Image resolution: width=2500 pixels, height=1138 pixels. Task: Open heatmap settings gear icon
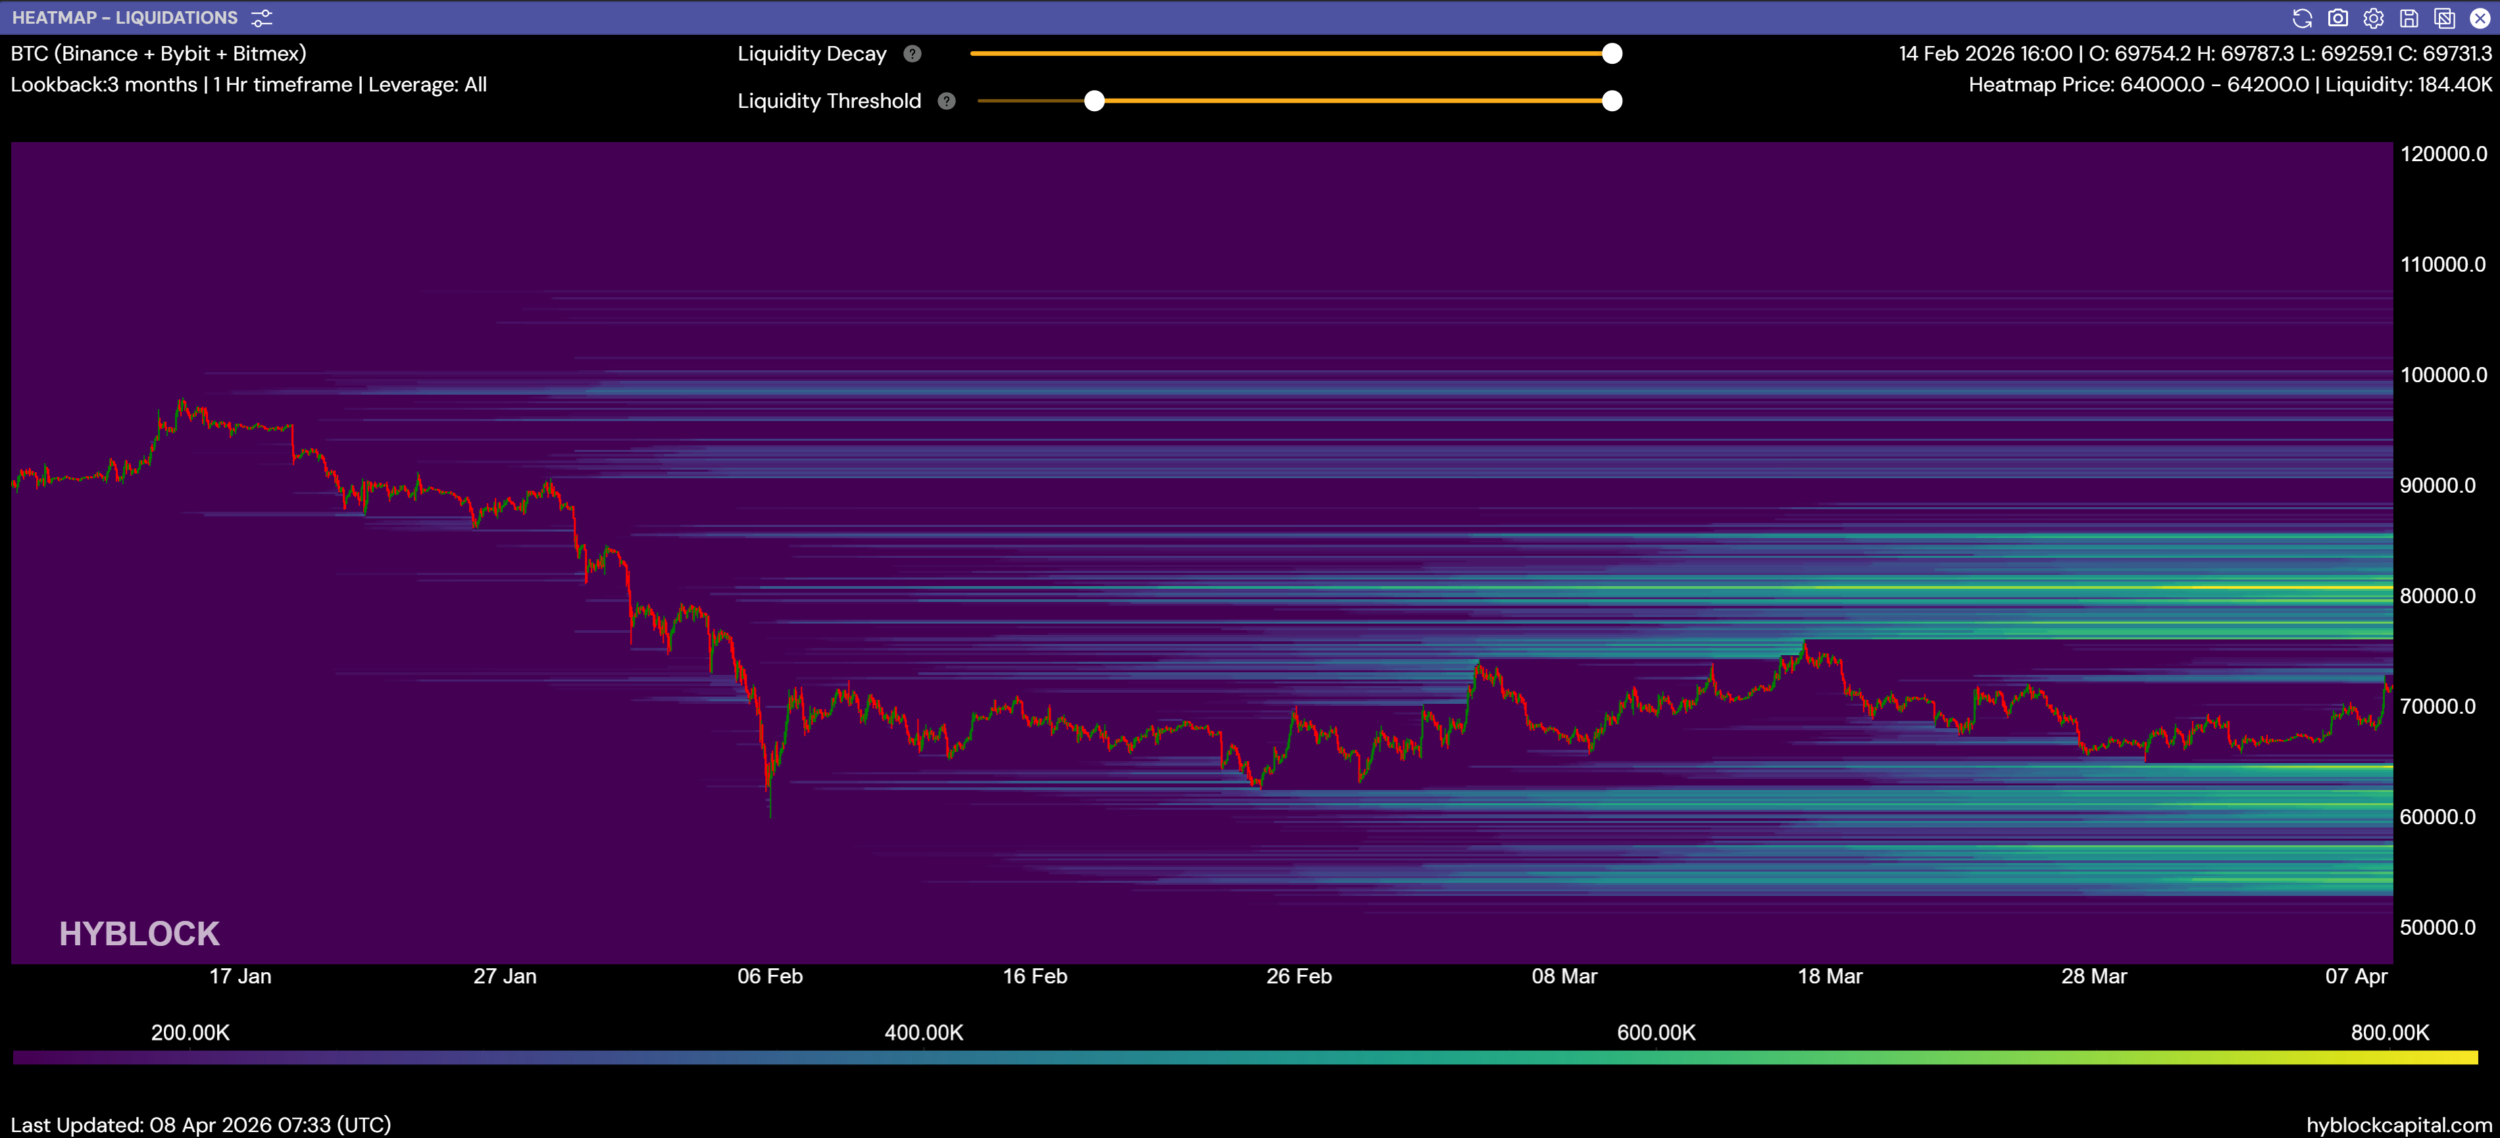2373,18
